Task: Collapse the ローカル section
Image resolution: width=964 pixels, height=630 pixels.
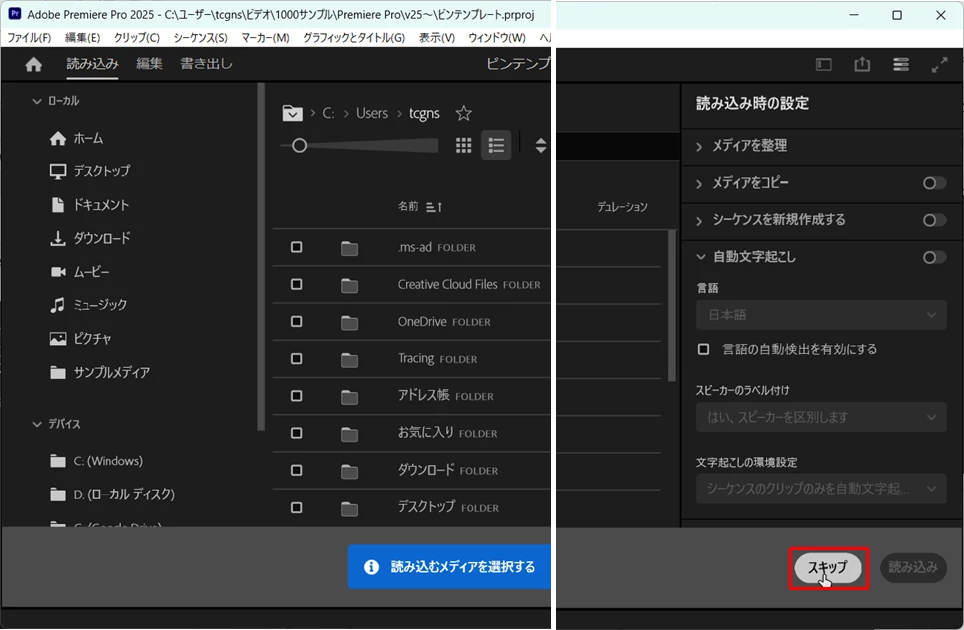Action: (37, 101)
